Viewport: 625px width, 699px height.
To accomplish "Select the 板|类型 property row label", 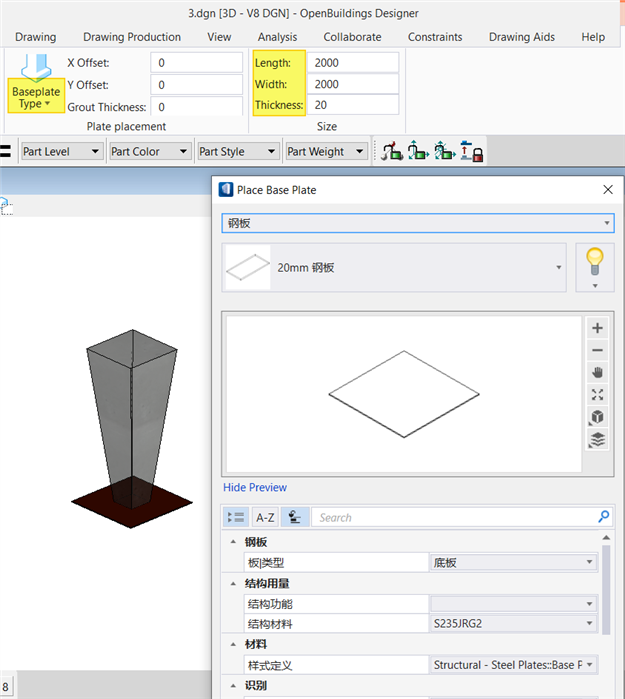I will coord(336,563).
